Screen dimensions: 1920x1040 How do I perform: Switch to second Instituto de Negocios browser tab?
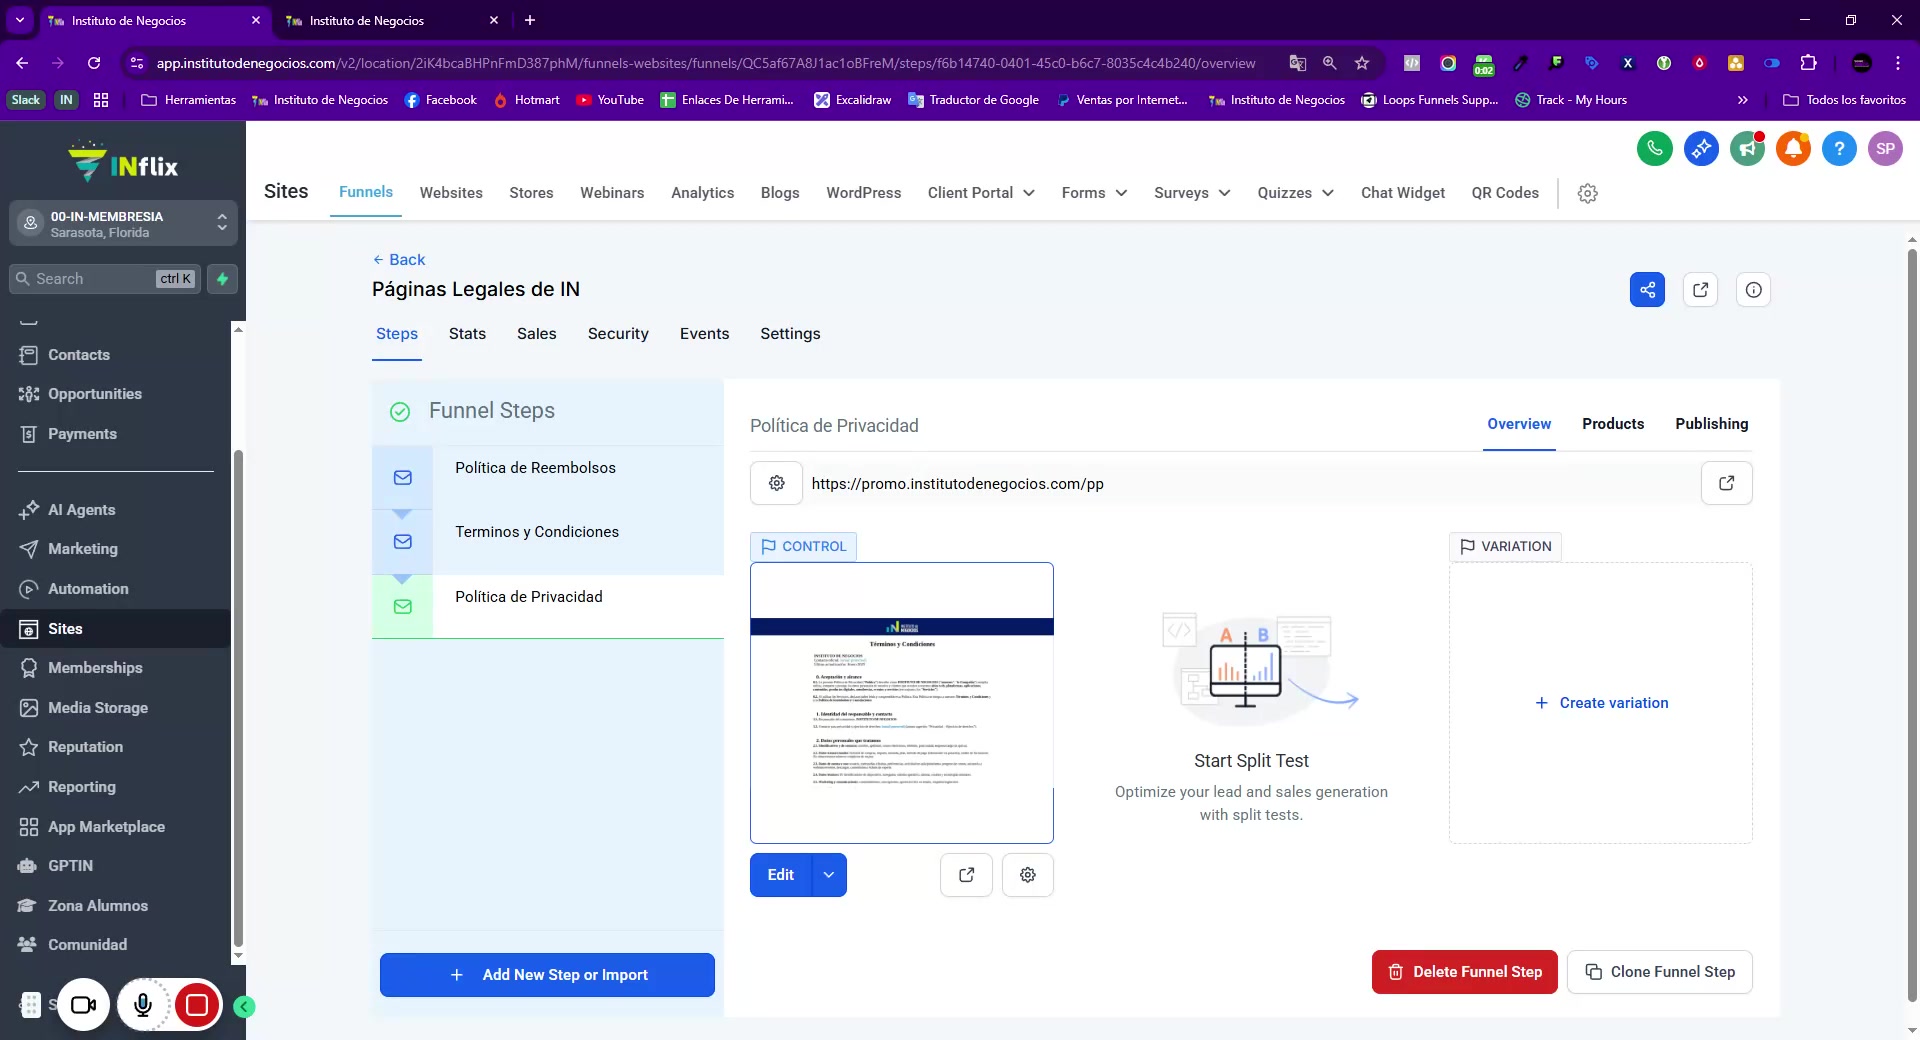392,20
